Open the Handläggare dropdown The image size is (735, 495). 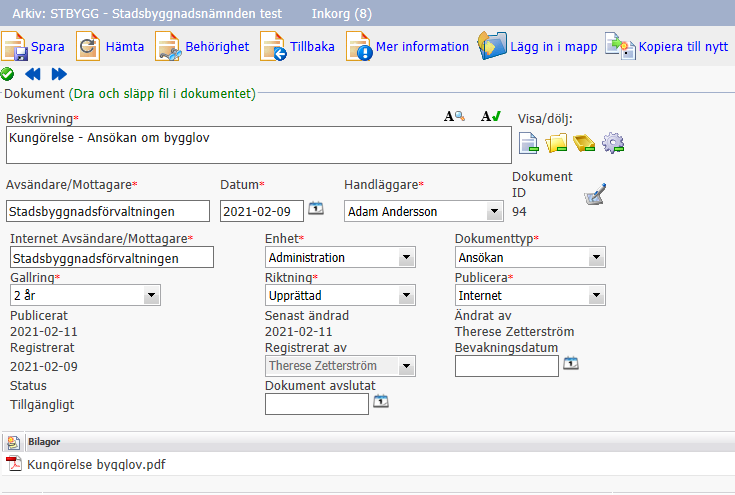click(x=494, y=211)
